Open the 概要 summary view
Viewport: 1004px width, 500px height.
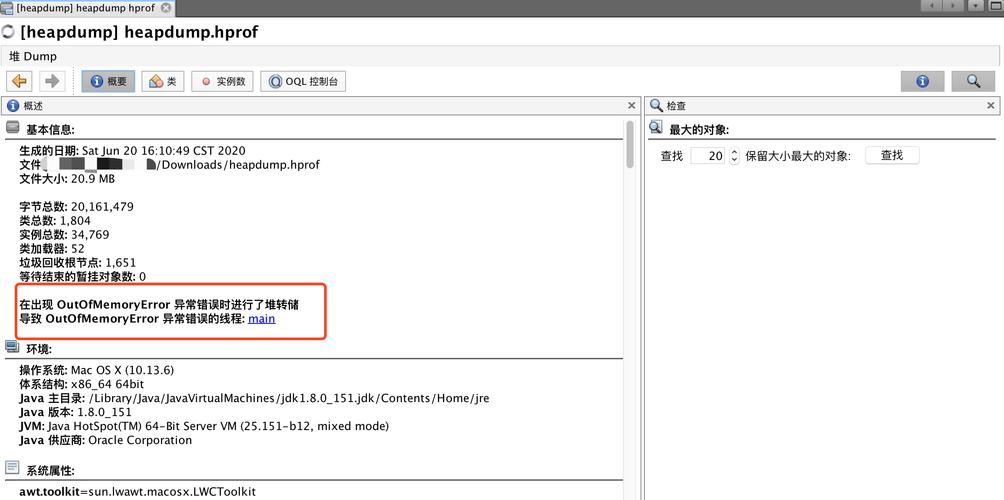click(x=108, y=81)
